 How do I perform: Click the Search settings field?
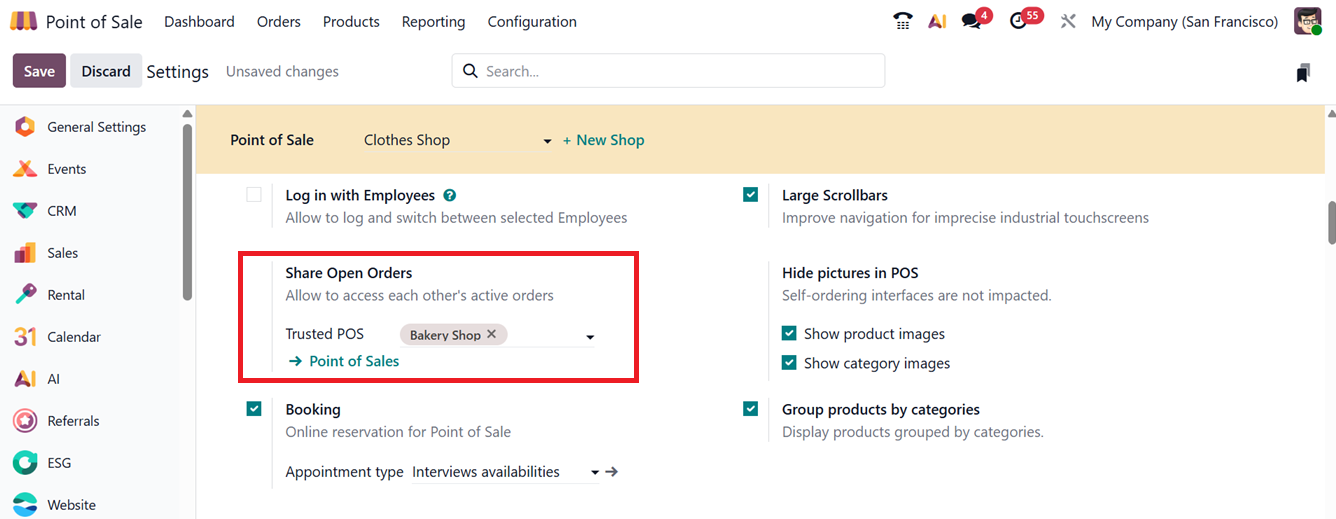pos(680,71)
